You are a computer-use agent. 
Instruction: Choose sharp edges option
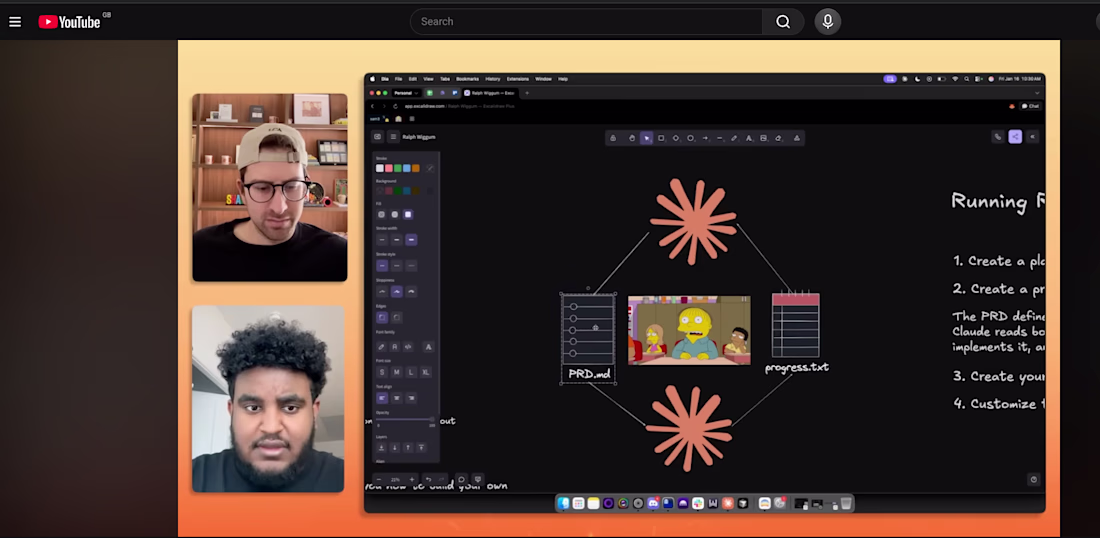click(x=382, y=318)
